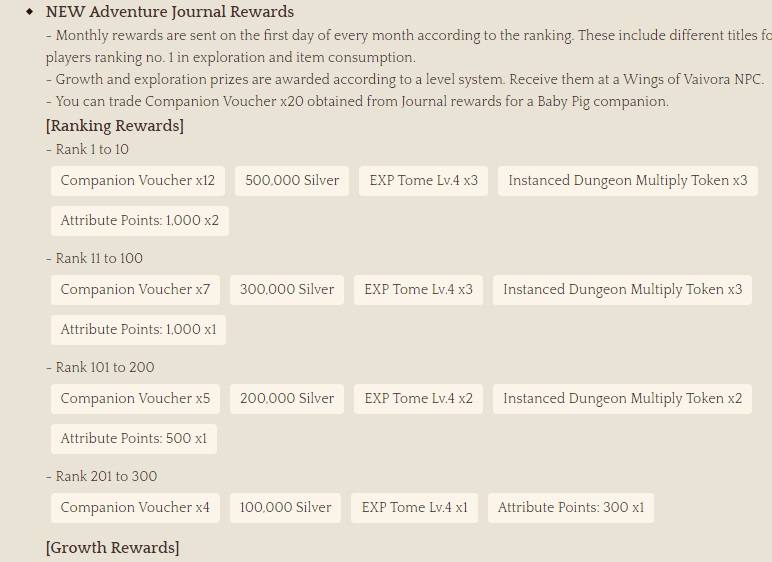Screen dimensions: 772x562
Task: Click the [Growth Rewards] section heading
Action: tap(112, 548)
